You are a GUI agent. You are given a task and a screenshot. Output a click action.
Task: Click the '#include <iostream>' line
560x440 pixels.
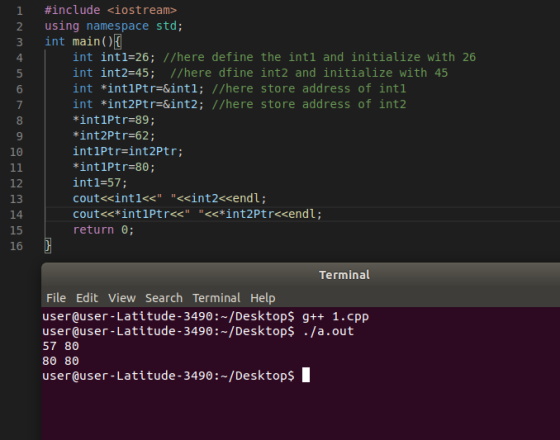[x=111, y=10]
